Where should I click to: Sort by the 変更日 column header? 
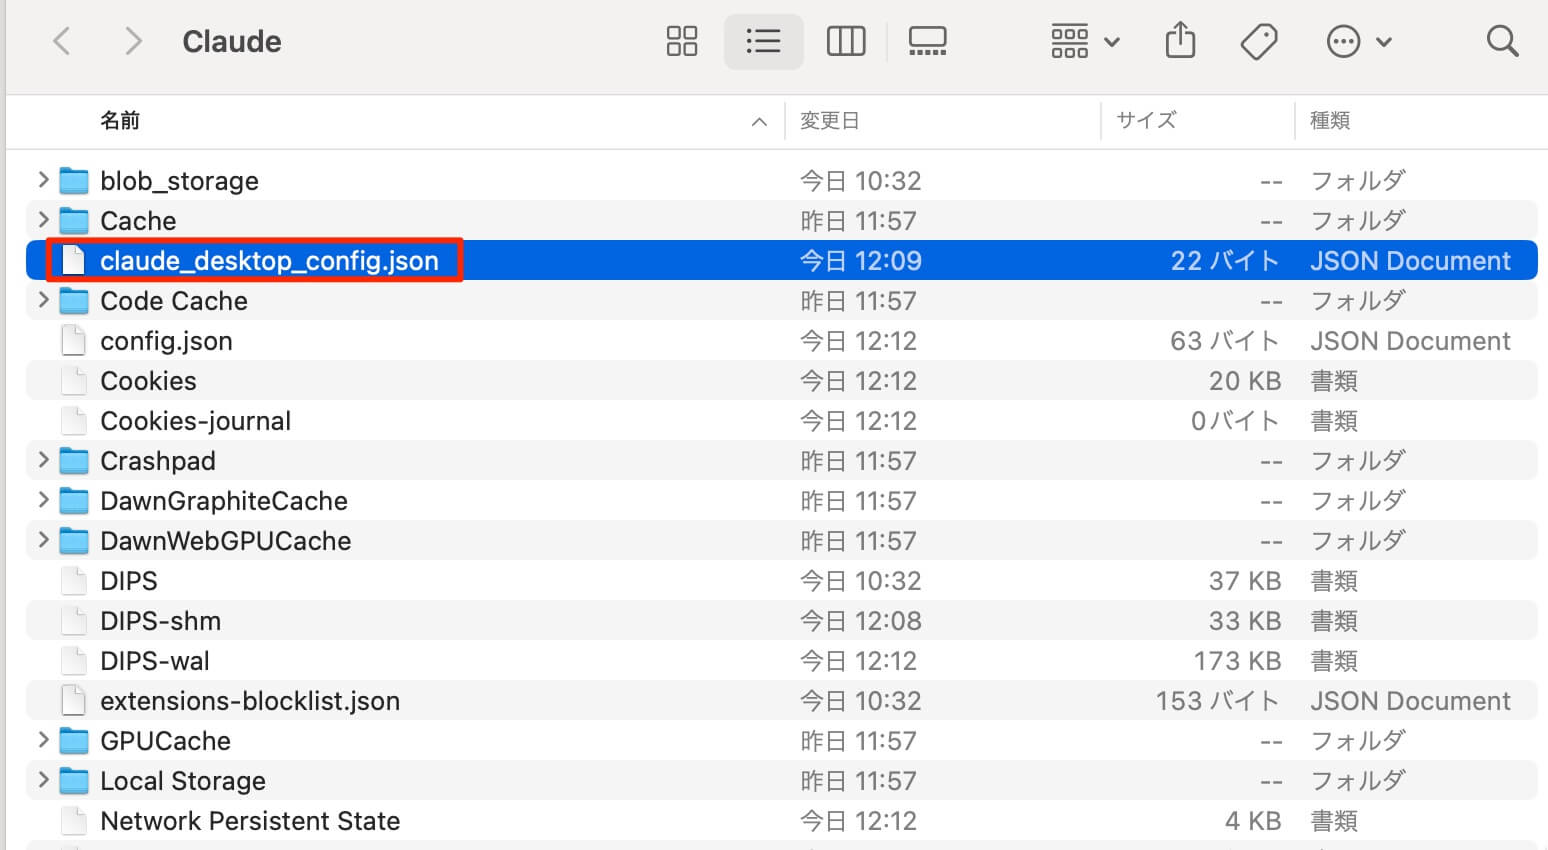[830, 121]
